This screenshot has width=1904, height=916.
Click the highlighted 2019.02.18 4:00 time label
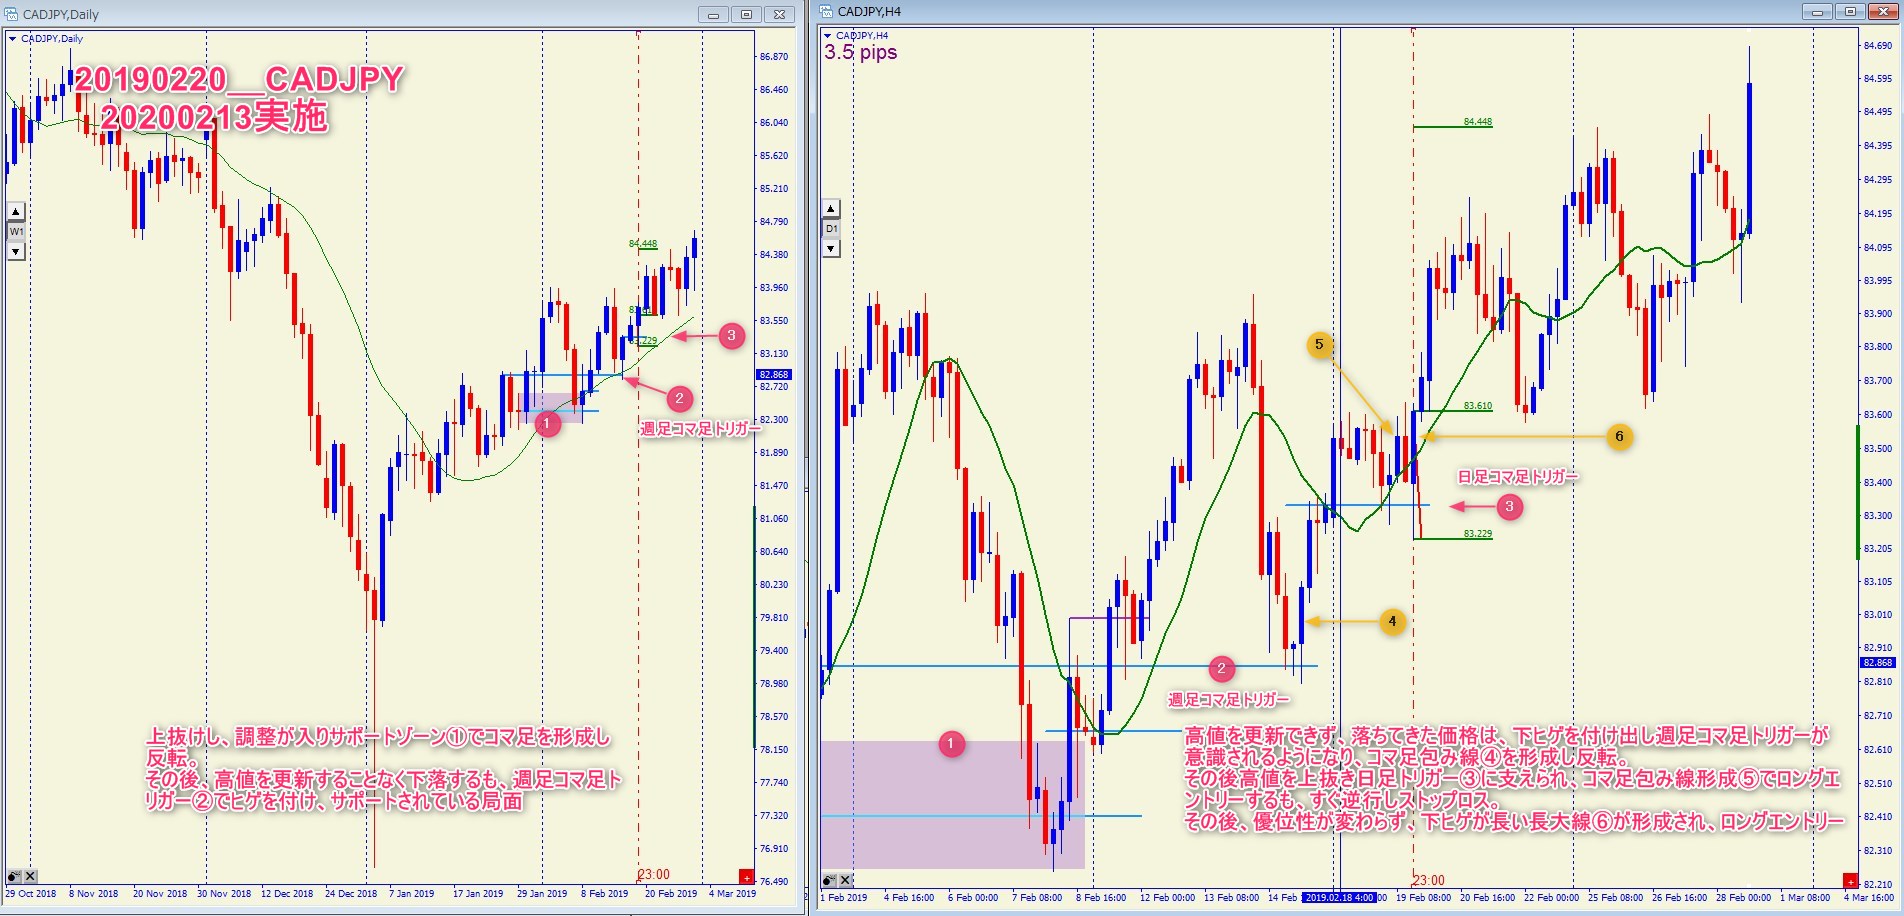point(1339,897)
